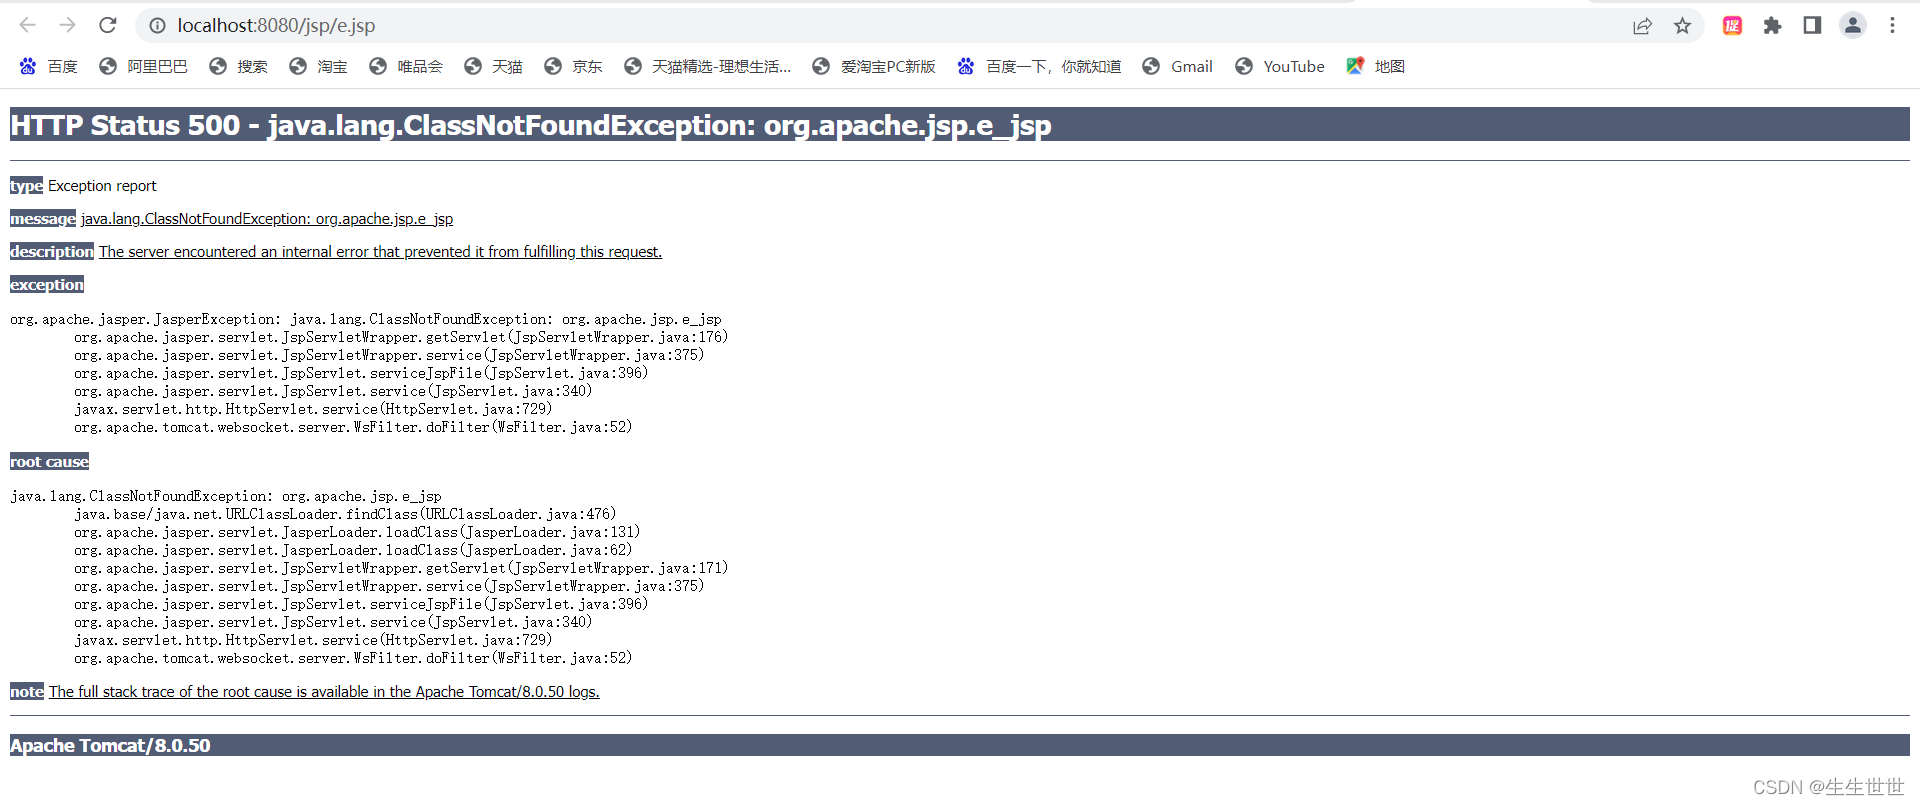Open the Extensions puzzle piece menu

pos(1772,26)
